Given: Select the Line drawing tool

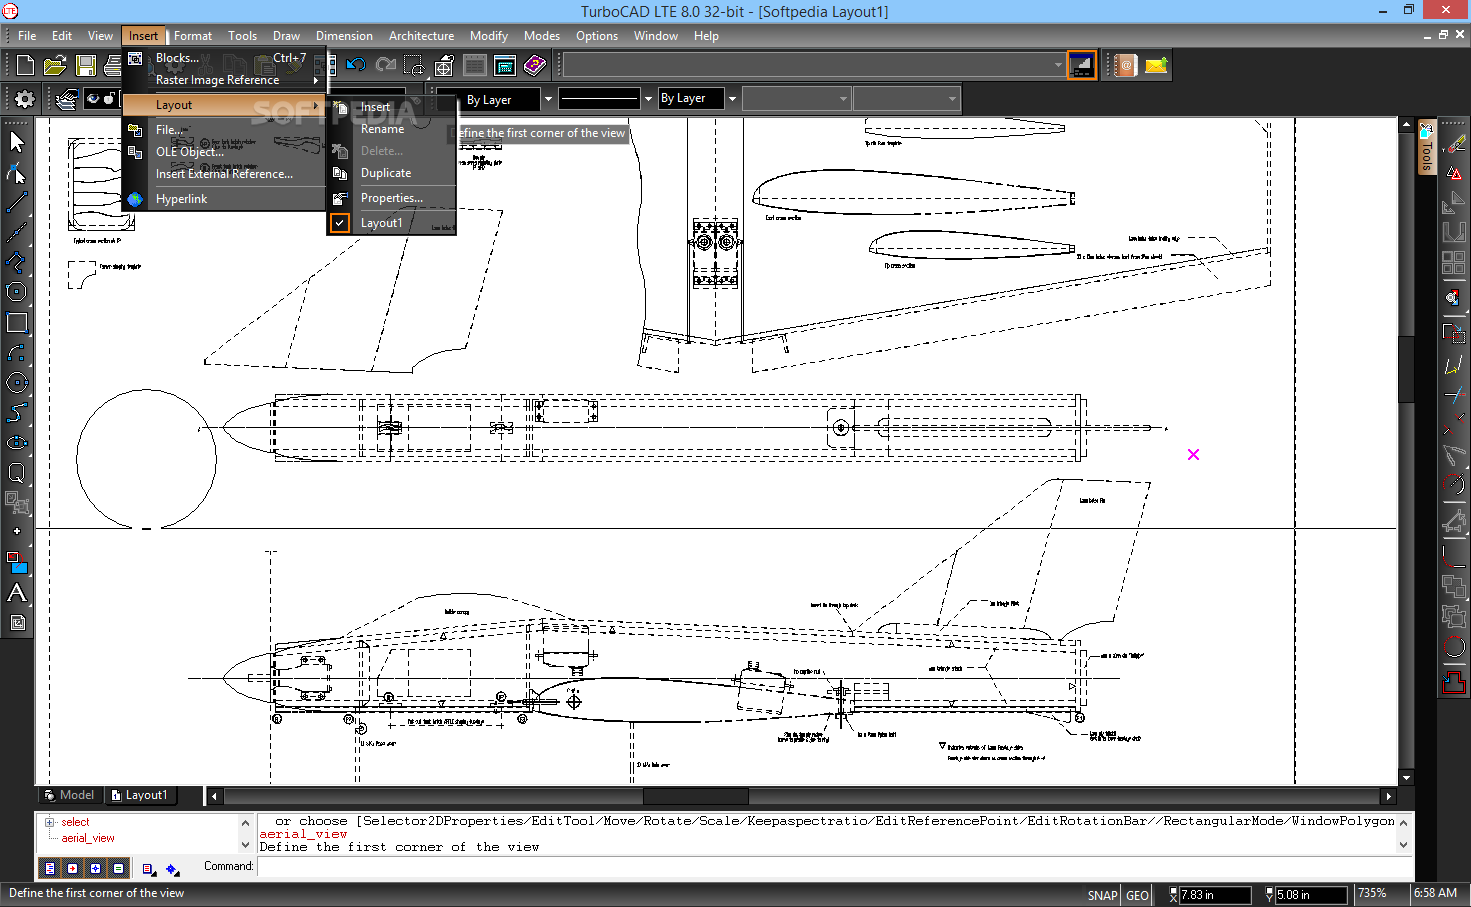Looking at the screenshot, I should click(x=17, y=202).
